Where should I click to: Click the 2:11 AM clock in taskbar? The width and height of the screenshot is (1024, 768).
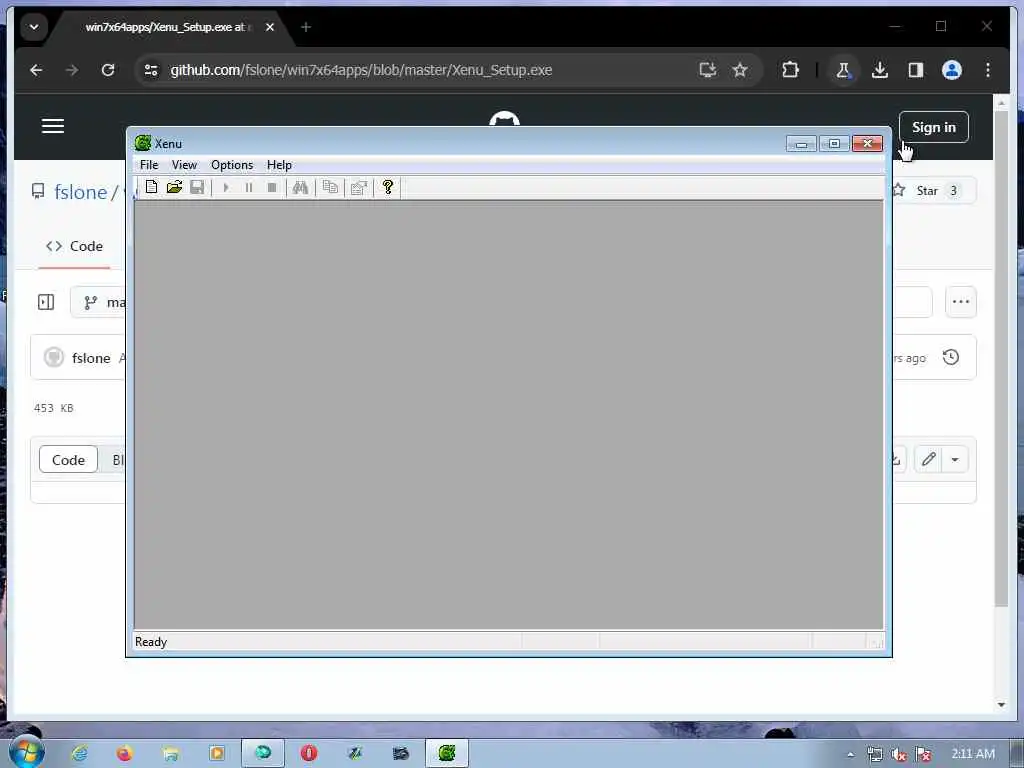972,754
